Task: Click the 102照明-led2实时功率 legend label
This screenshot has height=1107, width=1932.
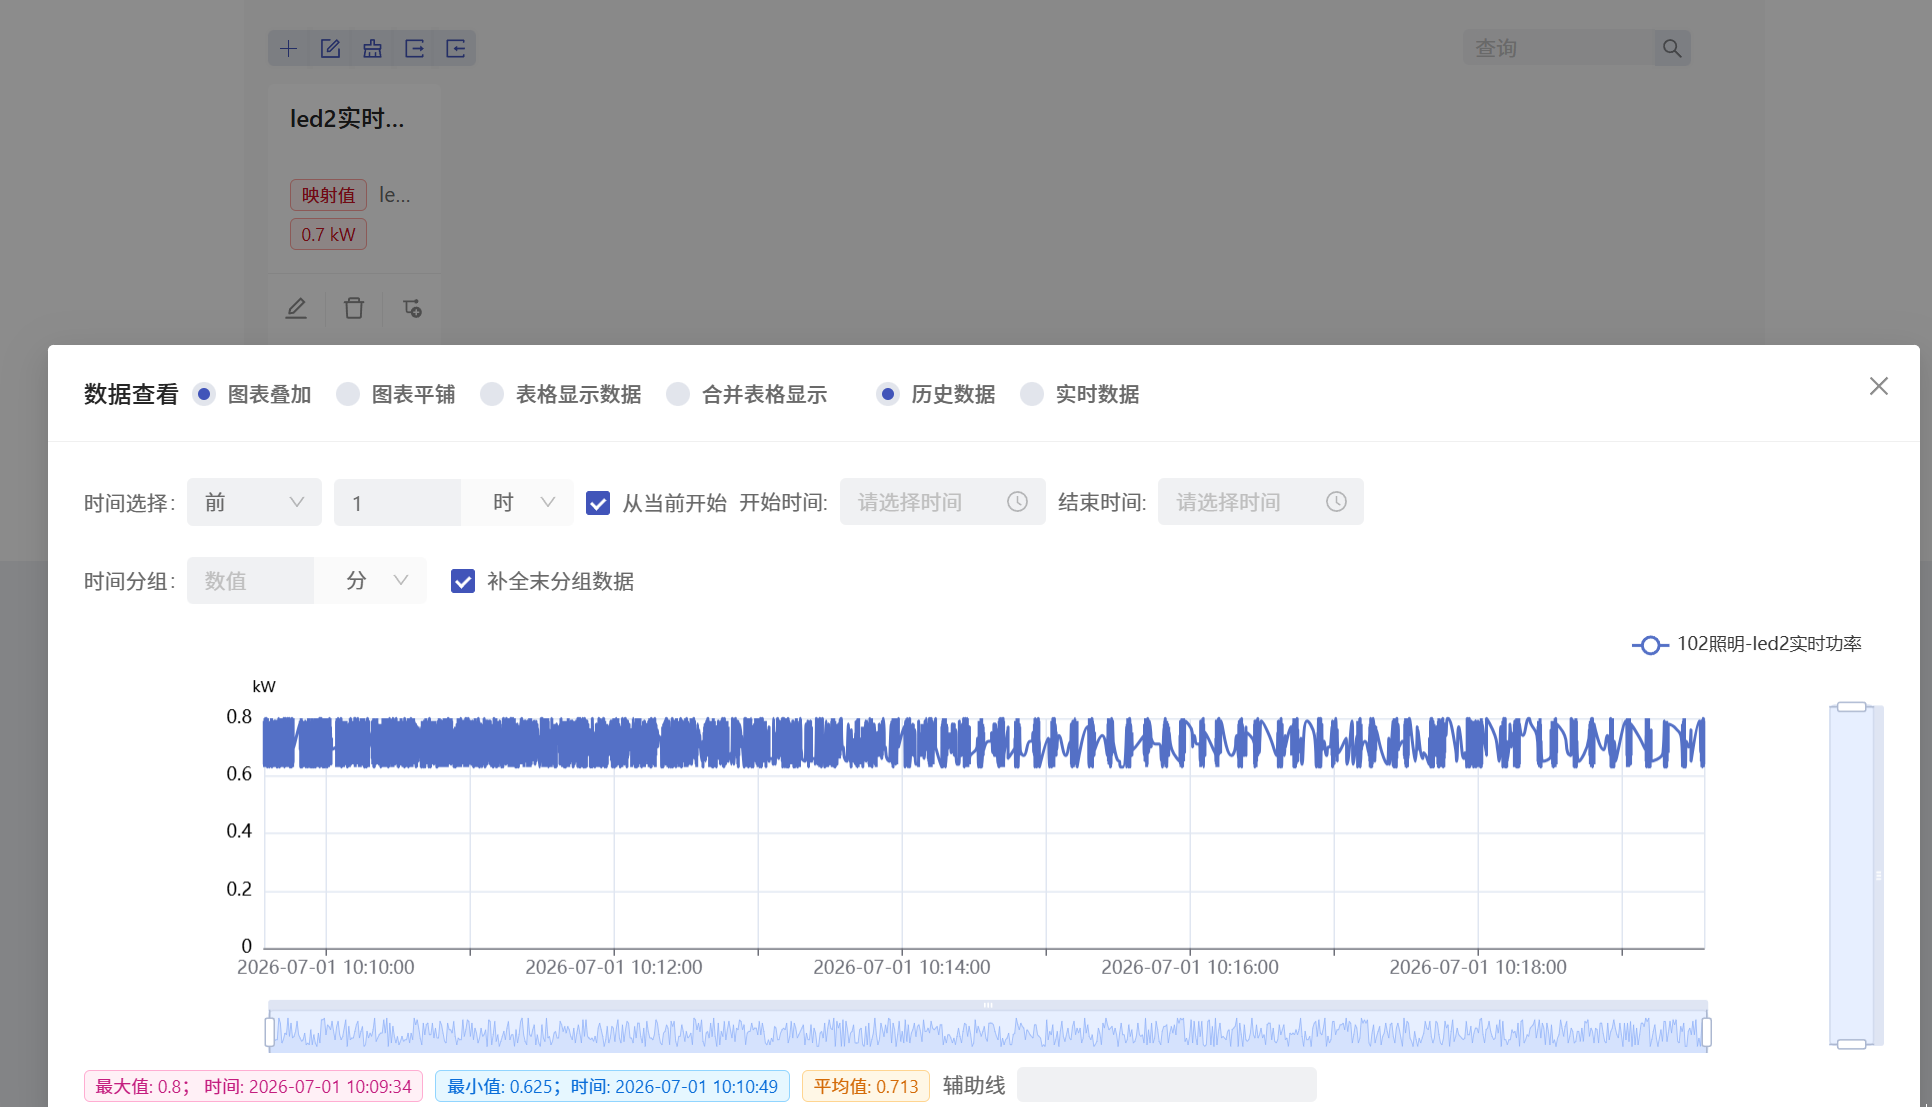Action: 1769,644
